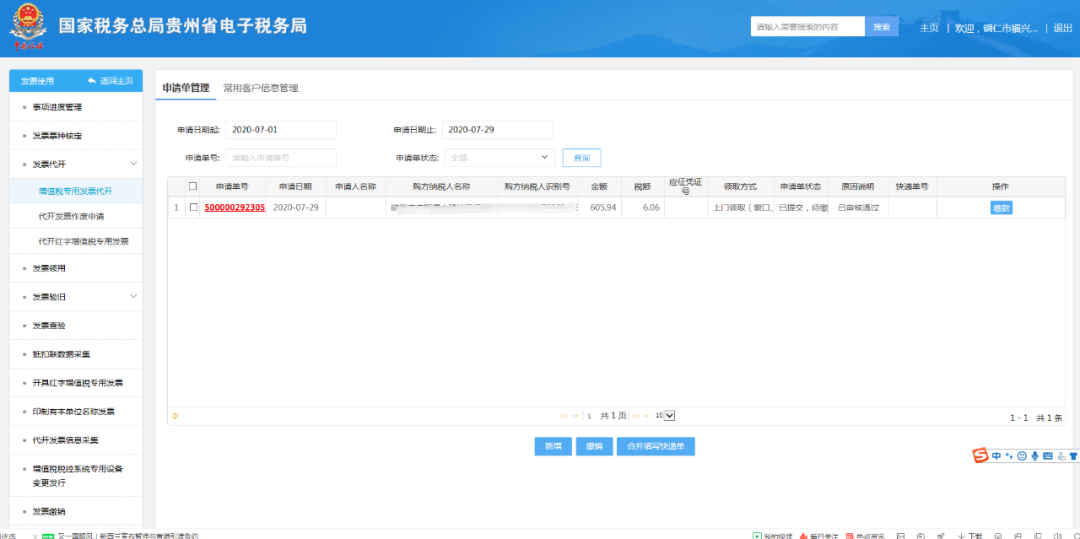Click the 搜索 button in the header
Screen dimensions: 1080x539
[882, 27]
